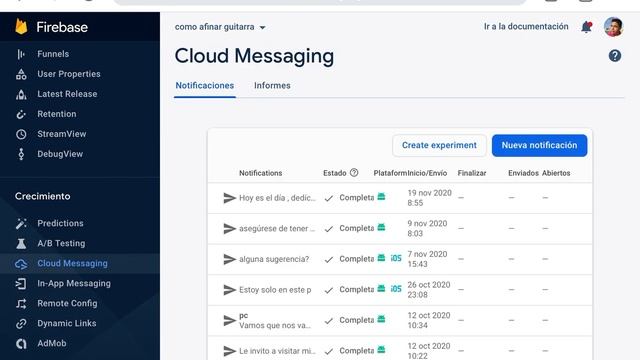Click date '19 nov 2020 8:55'
This screenshot has width=640, height=360.
pos(429,198)
